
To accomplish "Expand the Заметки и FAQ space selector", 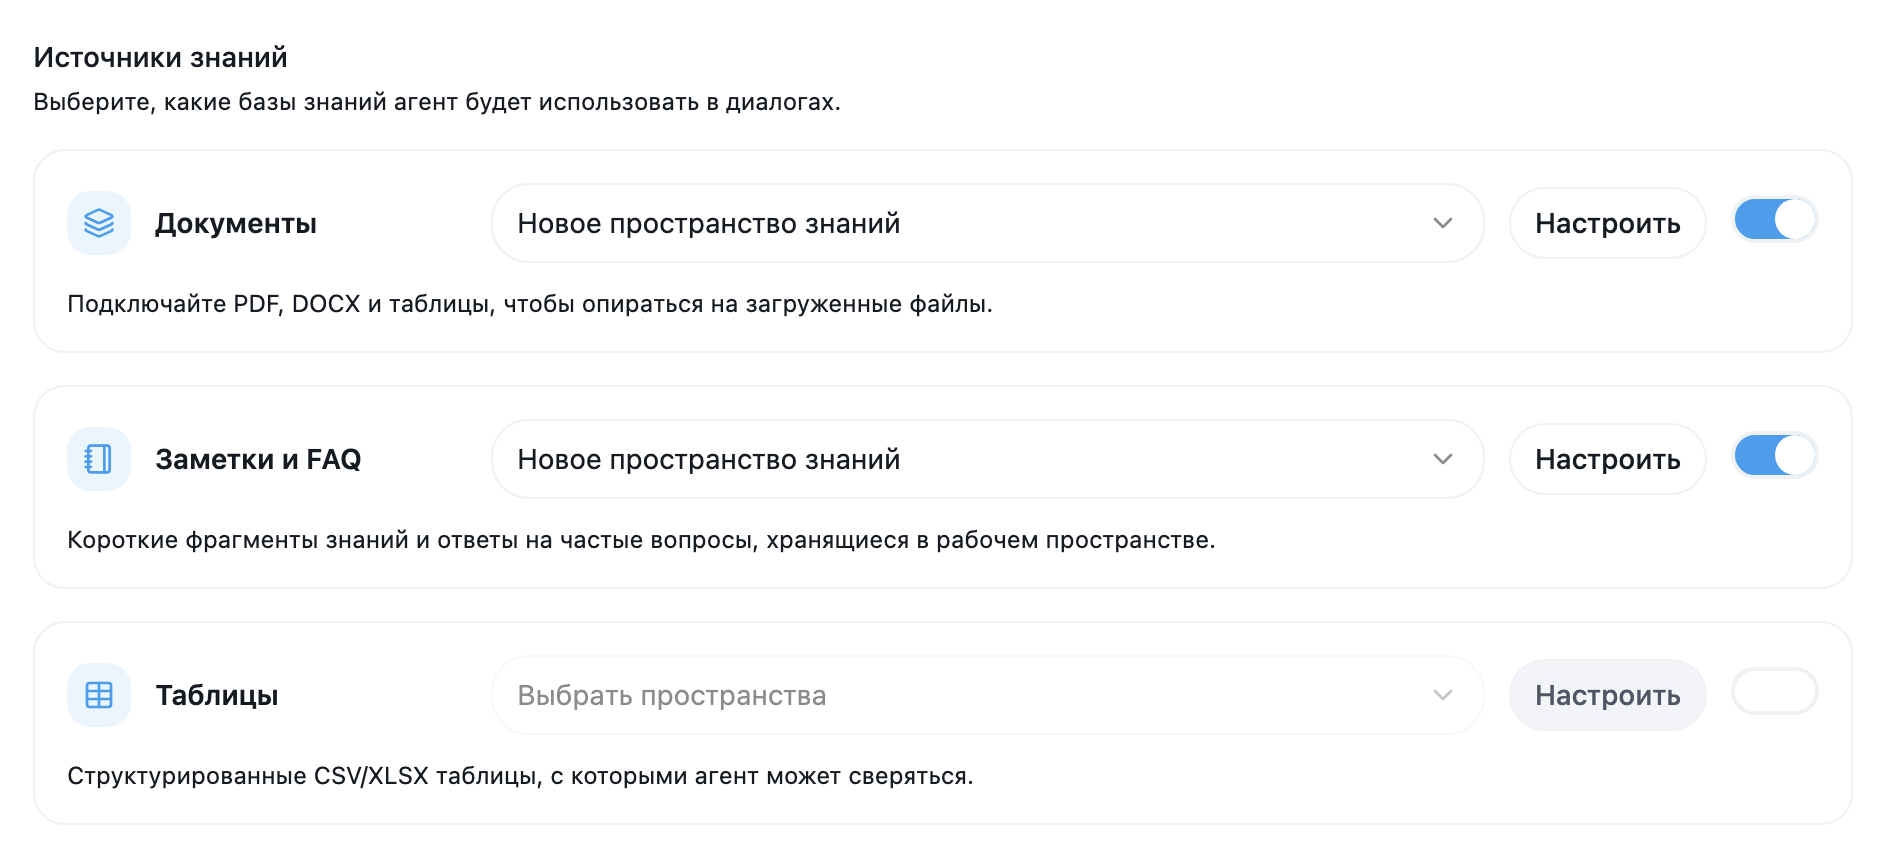I will coord(987,459).
